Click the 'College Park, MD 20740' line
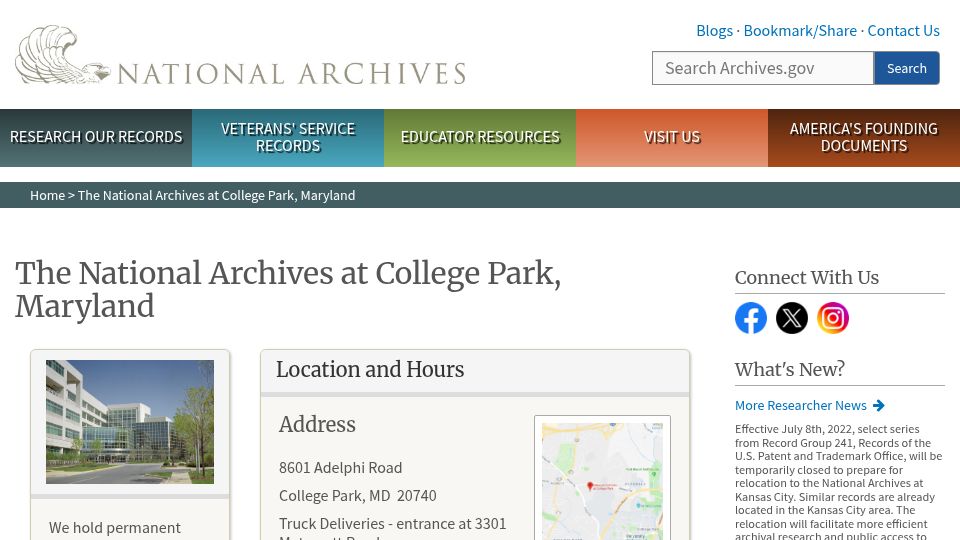Image resolution: width=960 pixels, height=540 pixels. point(358,496)
